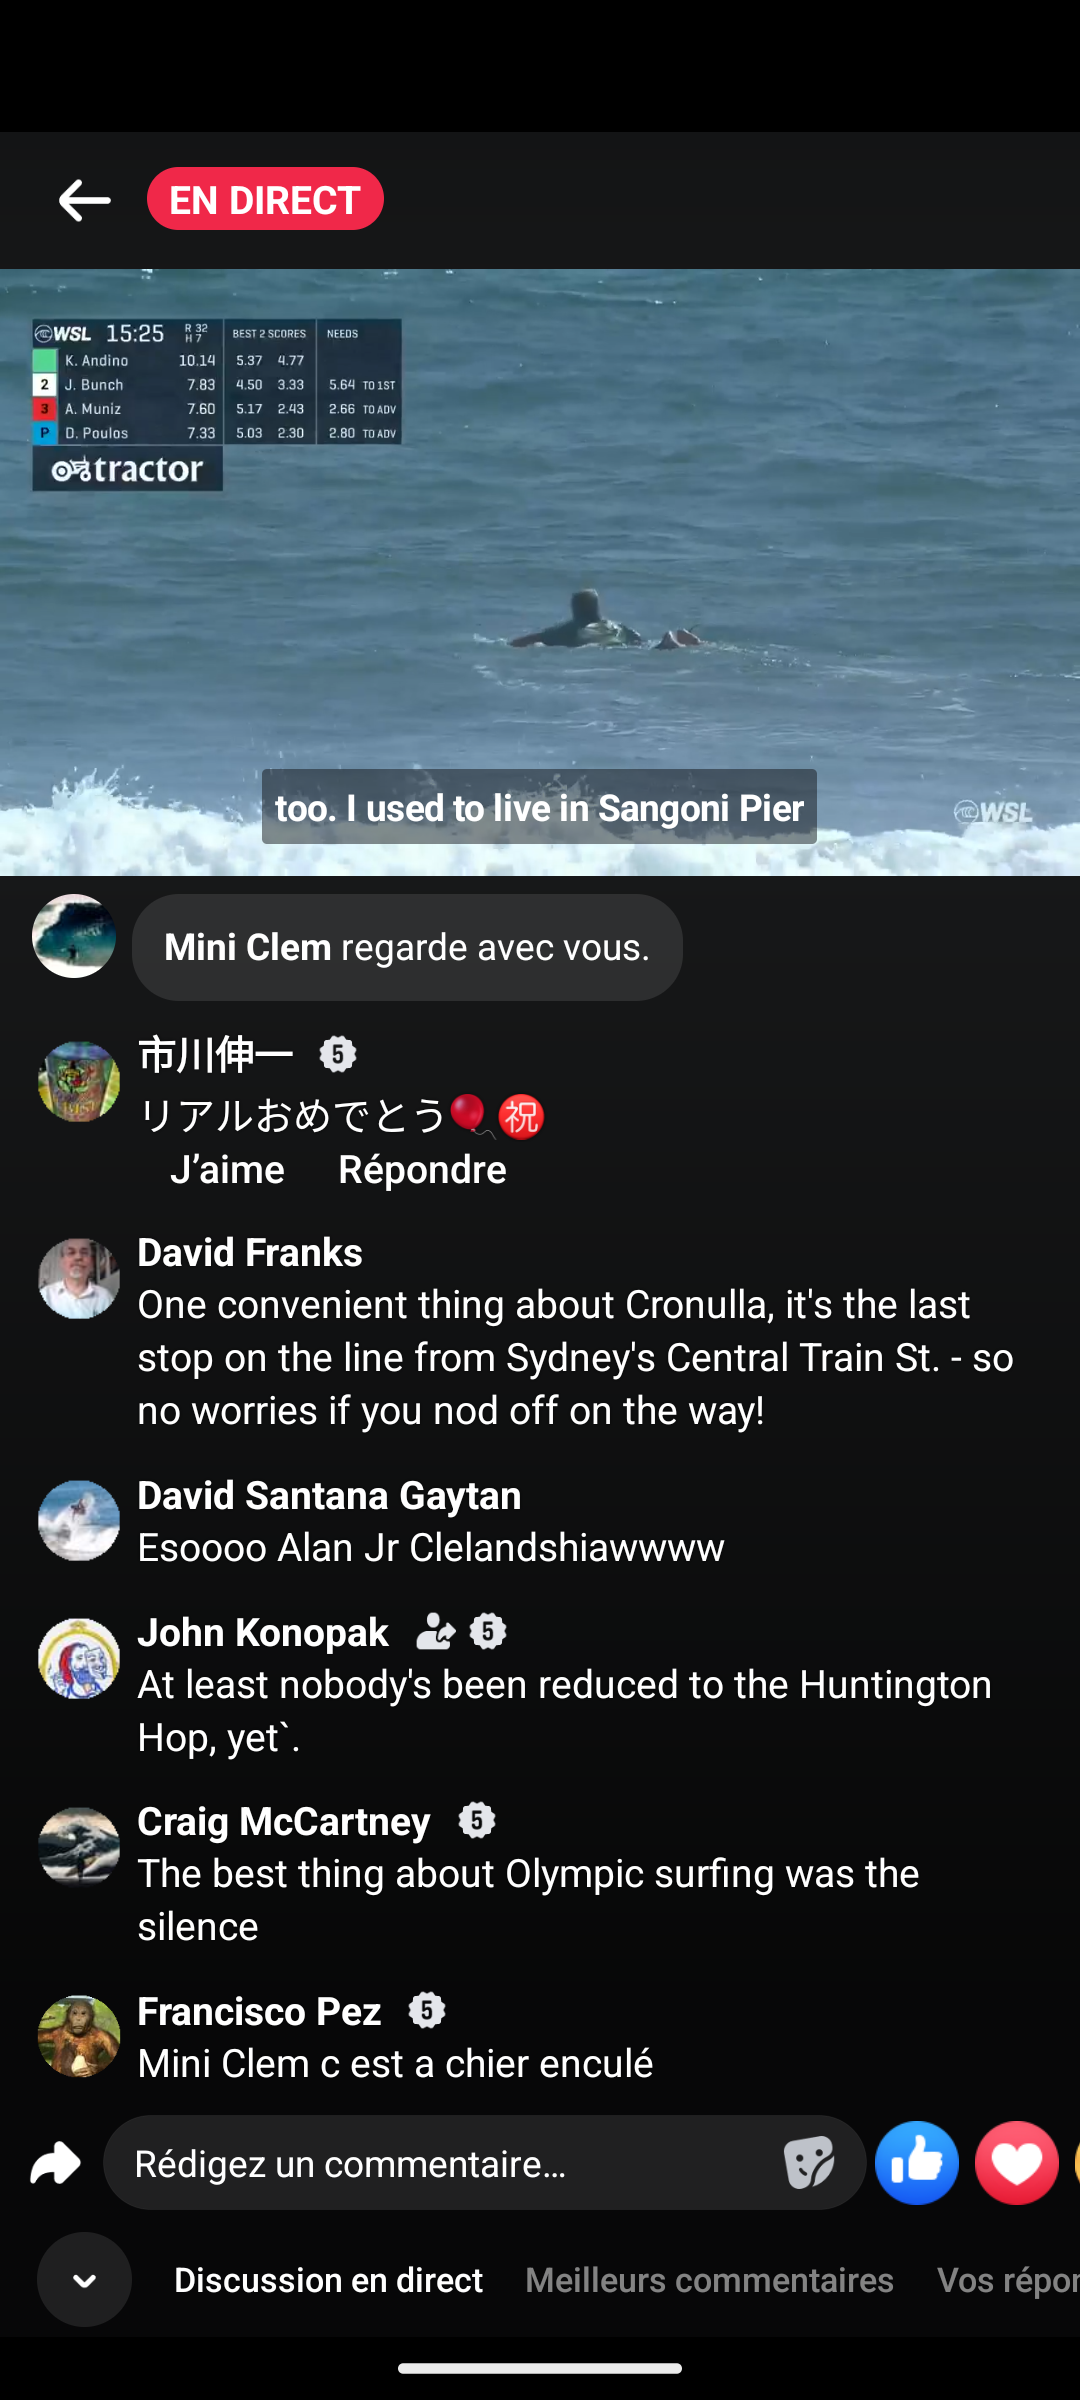Tap J'aime under 市川伸一's comment

(x=227, y=1169)
